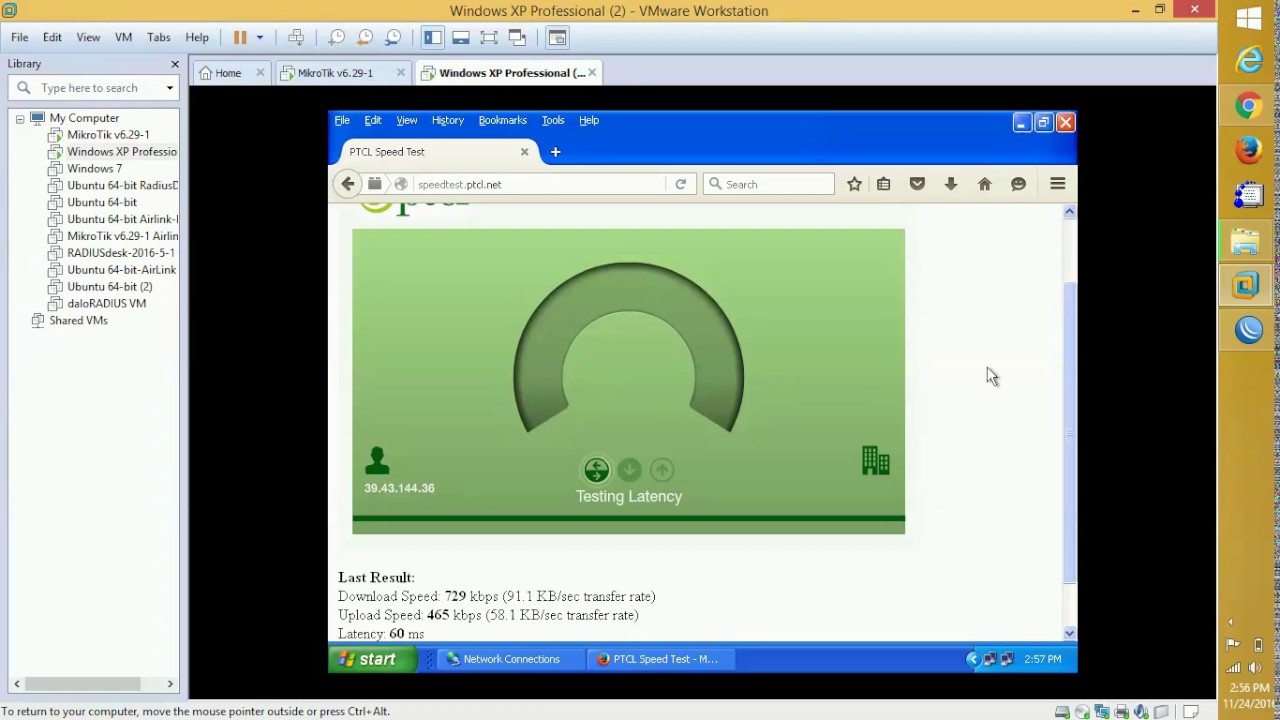The height and width of the screenshot is (720, 1280).
Task: Open Firefox downloads arrow icon
Action: [951, 184]
